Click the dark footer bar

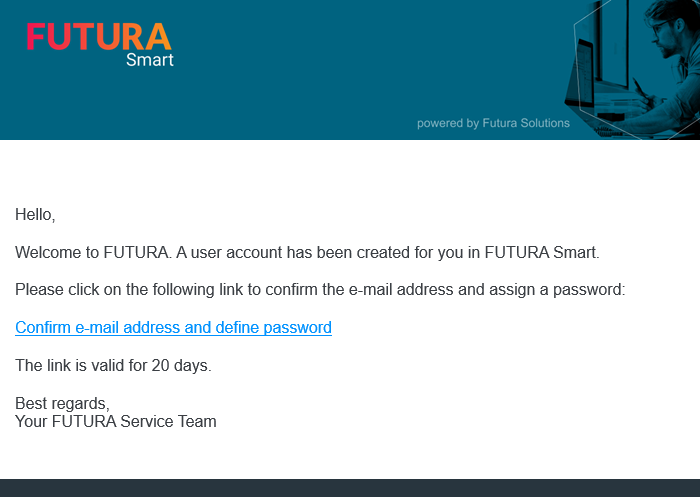point(350,488)
